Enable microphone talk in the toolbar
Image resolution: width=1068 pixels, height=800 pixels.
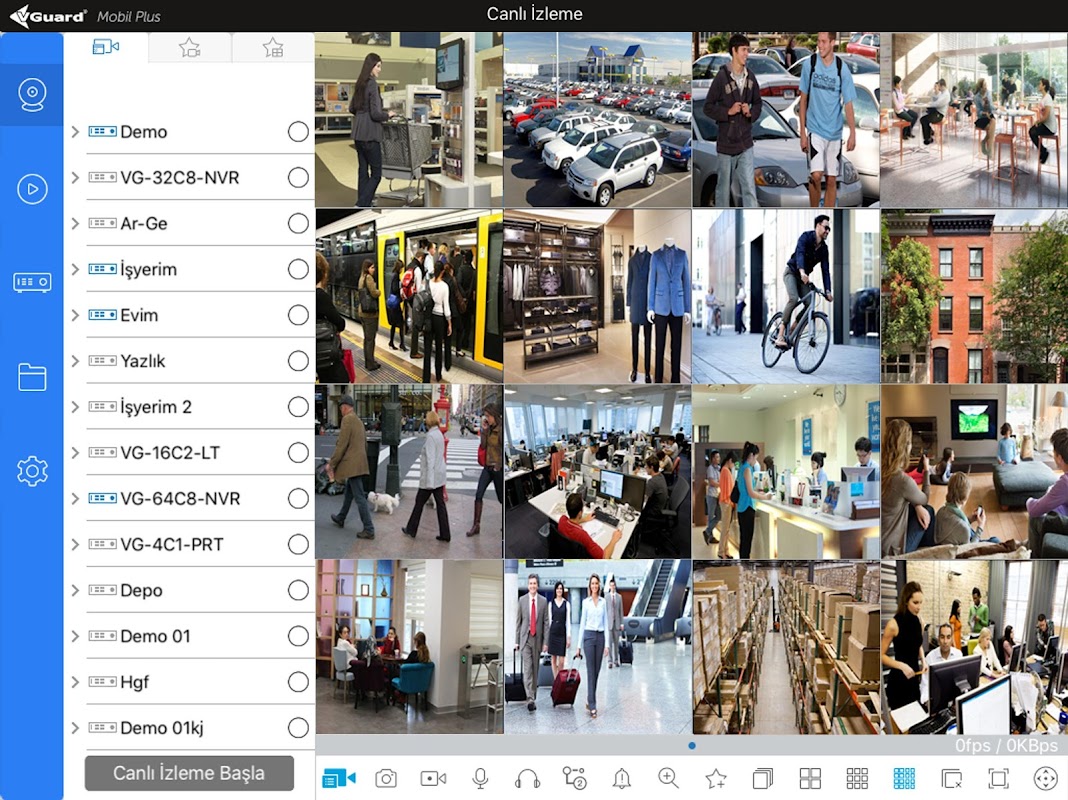pyautogui.click(x=480, y=778)
